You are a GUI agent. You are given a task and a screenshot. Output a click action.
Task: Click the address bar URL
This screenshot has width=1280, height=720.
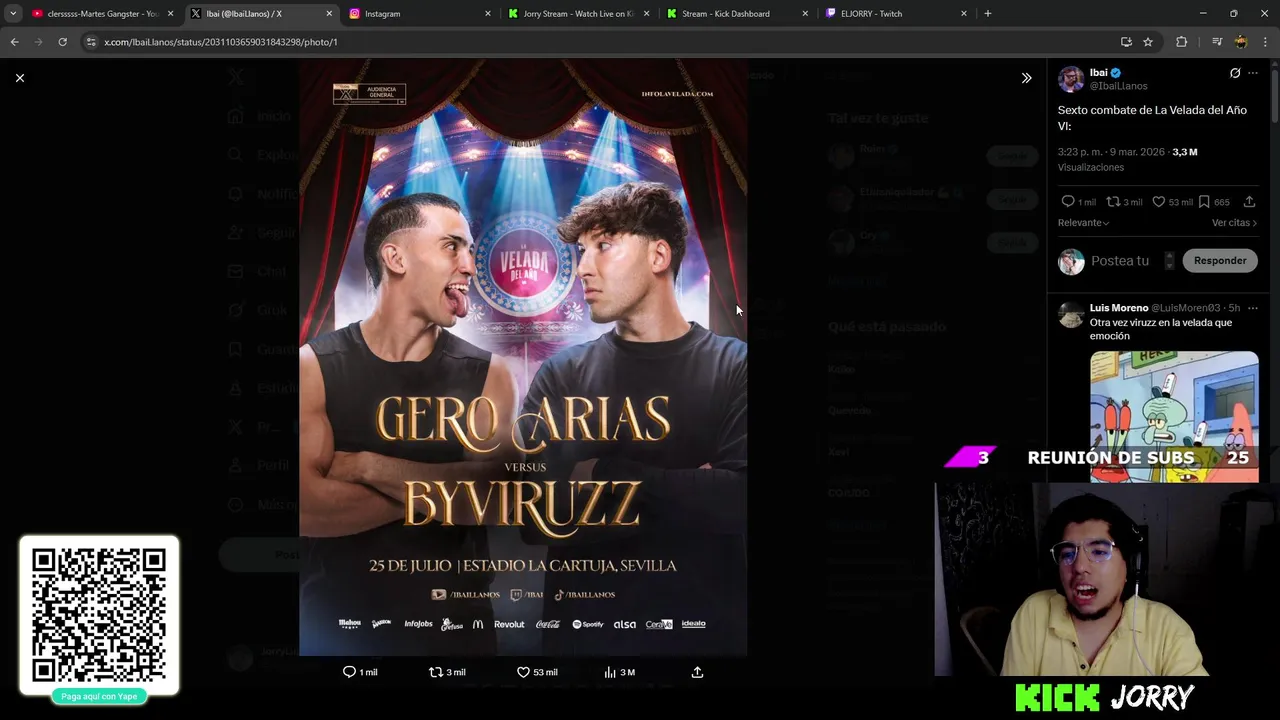point(221,42)
